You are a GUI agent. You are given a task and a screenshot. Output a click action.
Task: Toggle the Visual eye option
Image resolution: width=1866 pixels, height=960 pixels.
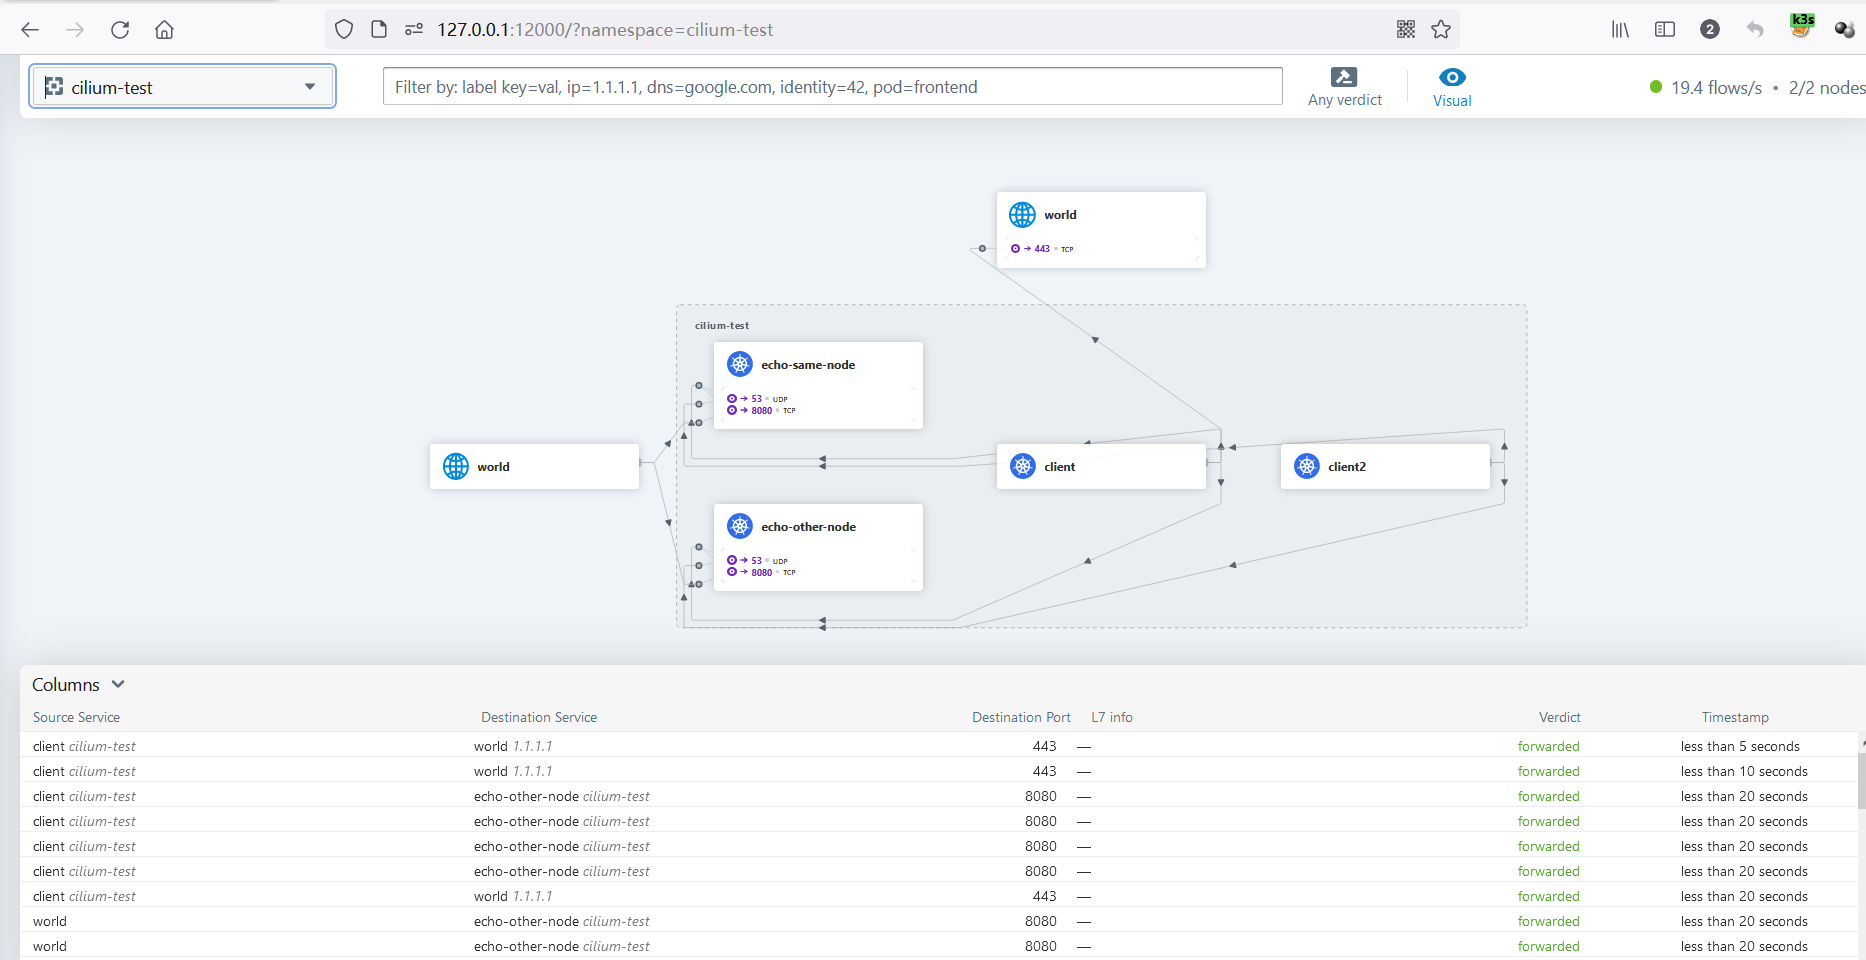tap(1452, 87)
